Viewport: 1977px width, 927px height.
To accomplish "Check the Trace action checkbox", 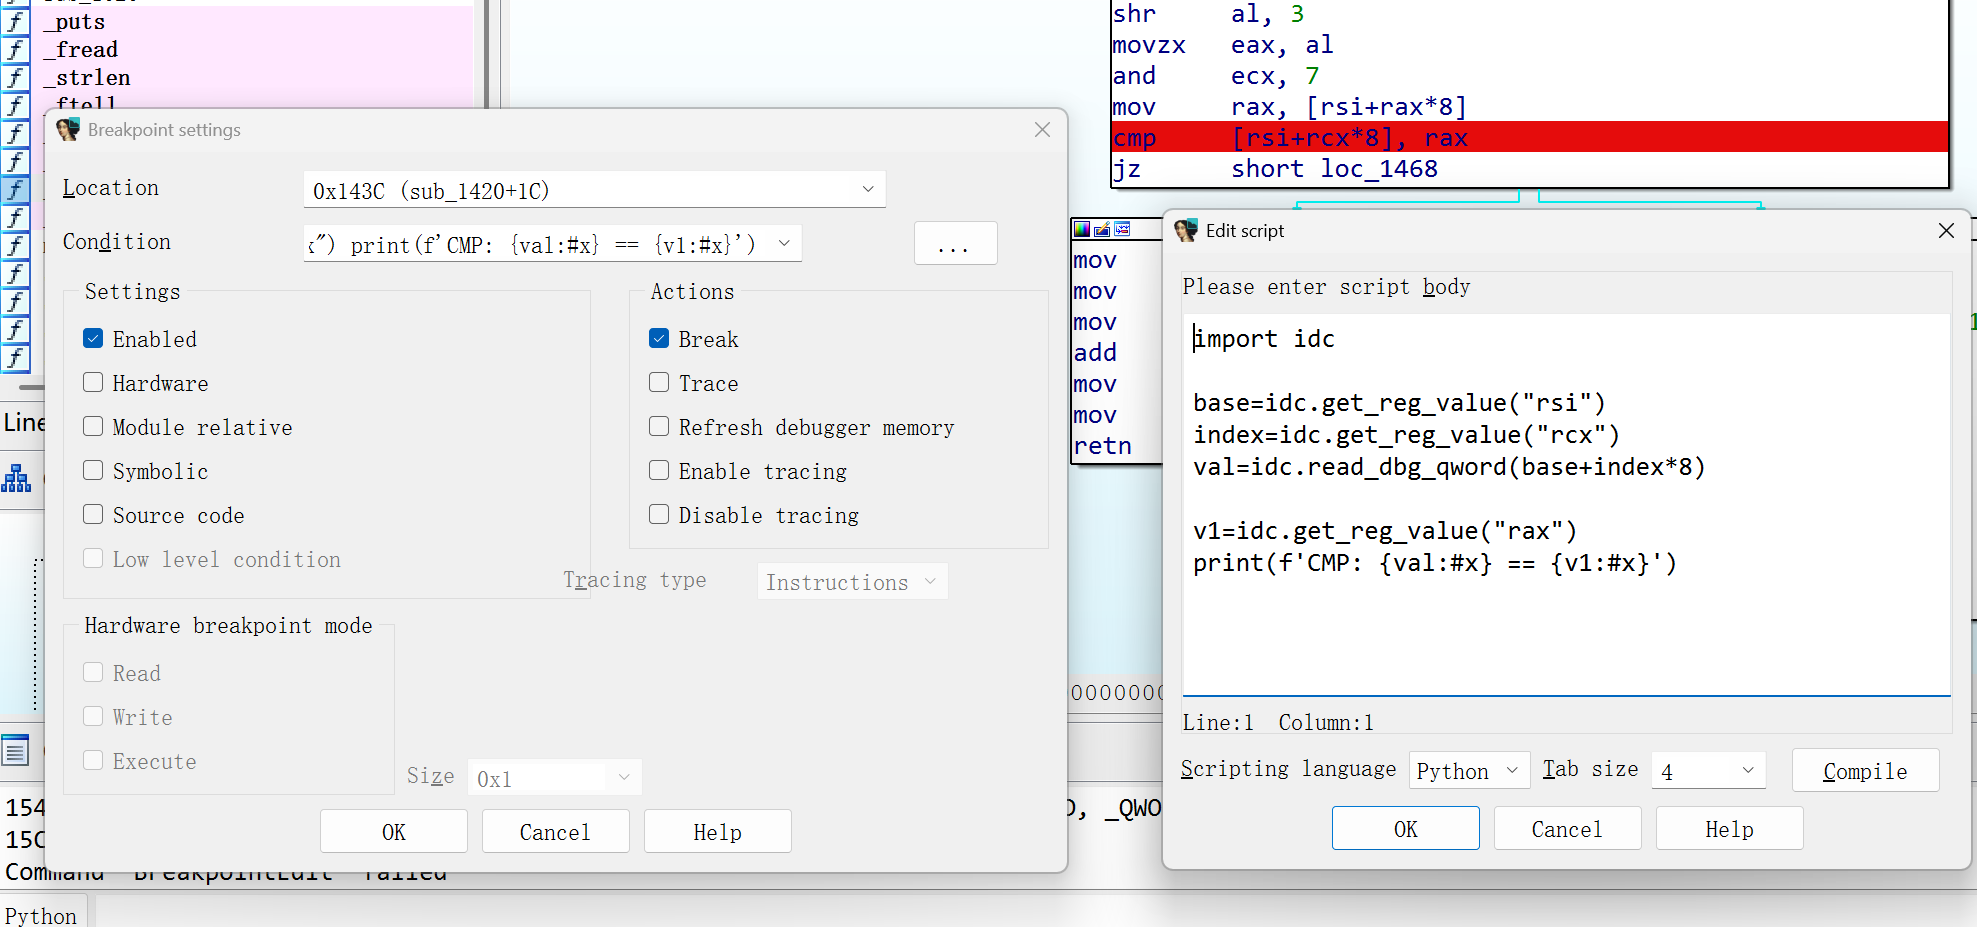I will (659, 383).
